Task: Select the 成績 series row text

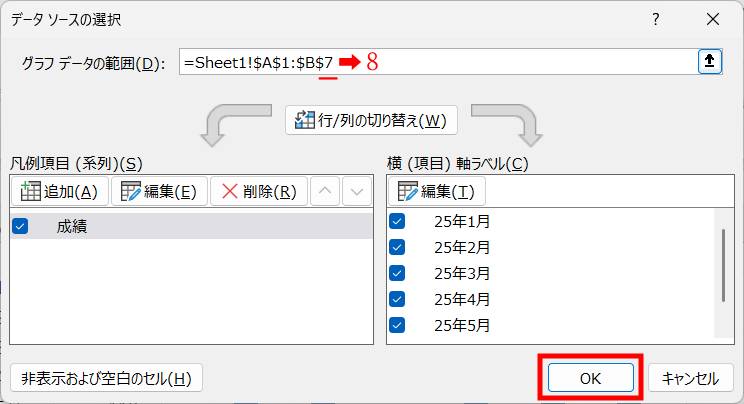Action: click(x=72, y=226)
